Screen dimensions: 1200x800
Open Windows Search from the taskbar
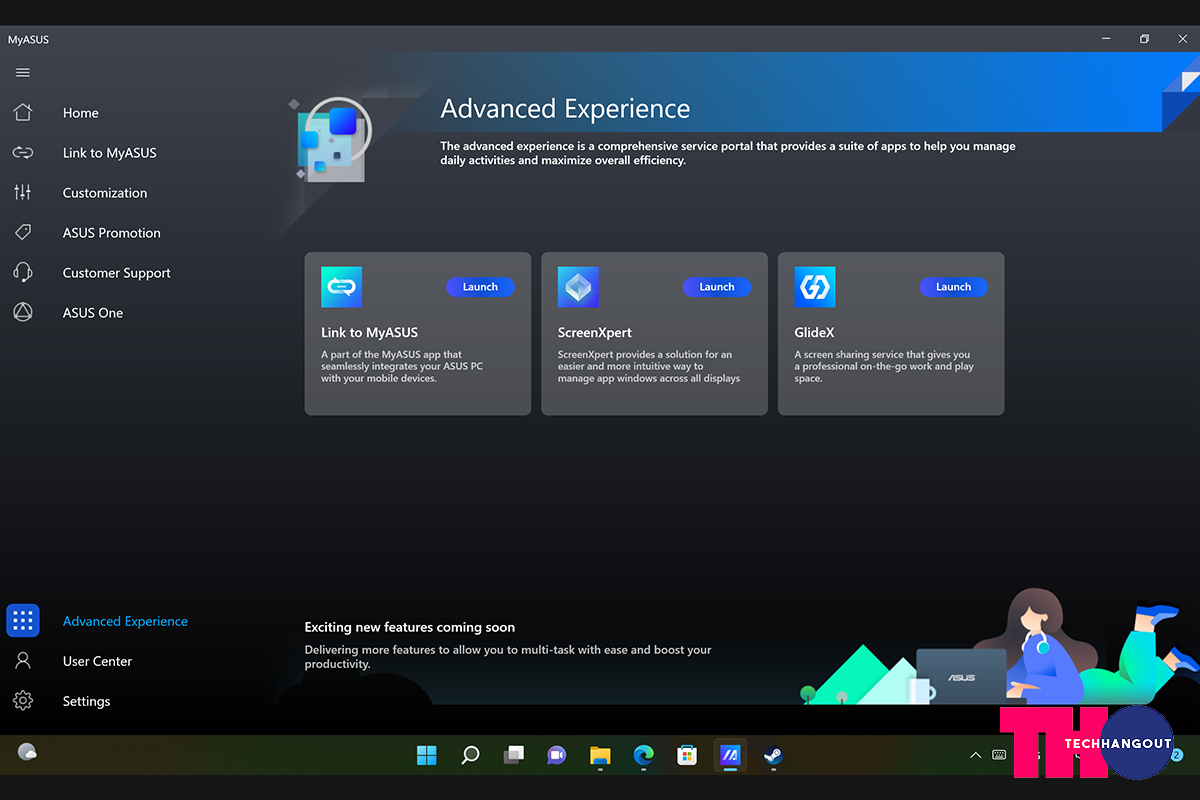(x=470, y=755)
